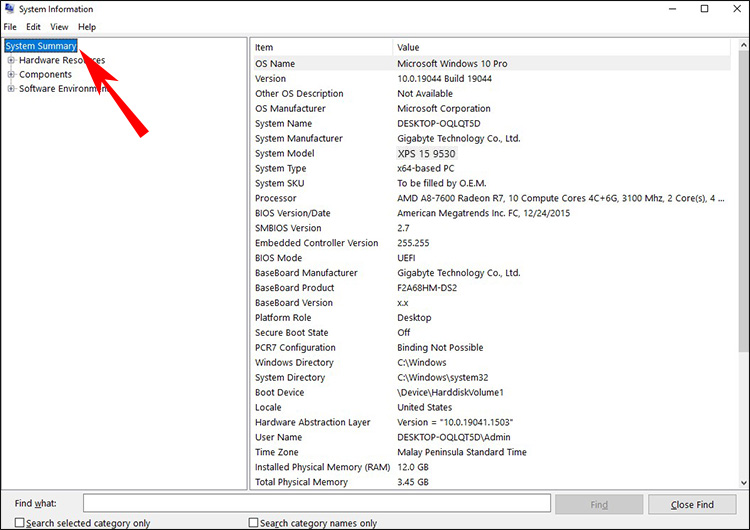Click value 10.0.19044 Build 19044
Image resolution: width=750 pixels, height=530 pixels.
[x=444, y=78]
